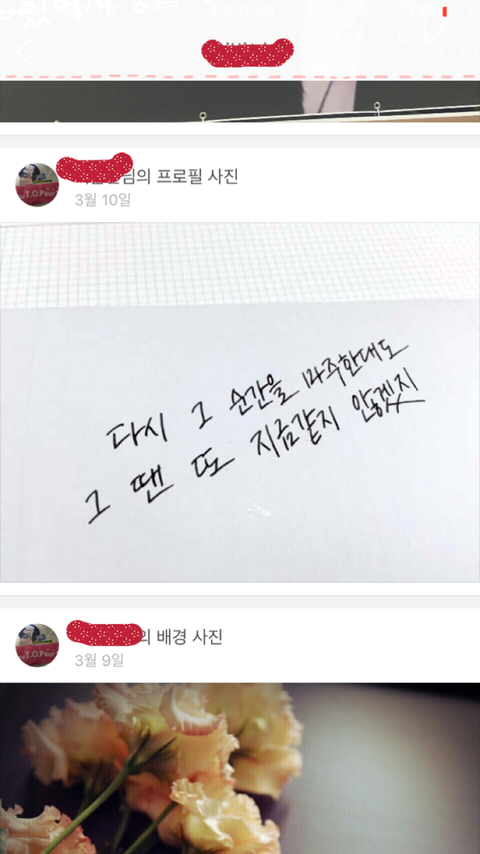
Task: Tap the 6:49 clock in the status bar
Action: coord(242,11)
